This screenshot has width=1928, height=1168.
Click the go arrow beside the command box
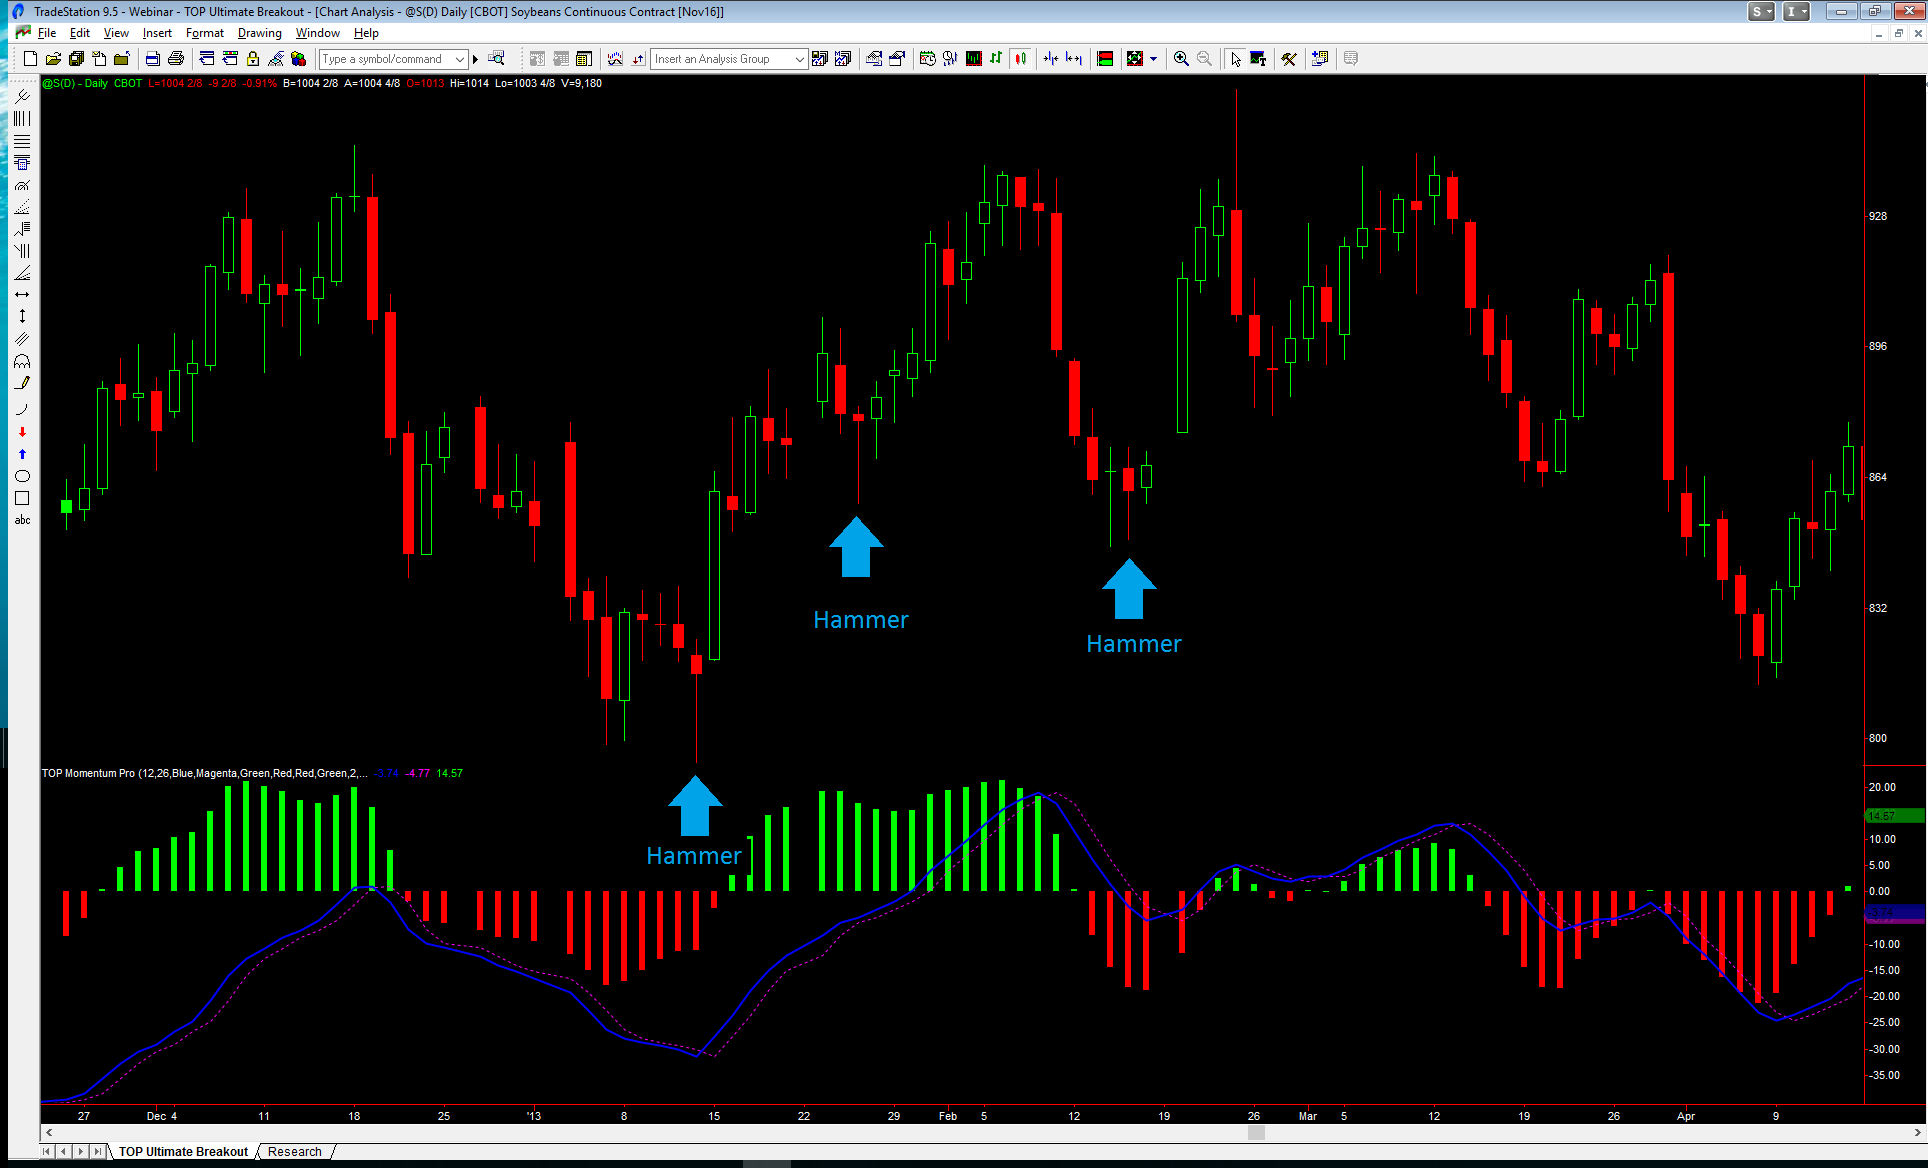(476, 59)
